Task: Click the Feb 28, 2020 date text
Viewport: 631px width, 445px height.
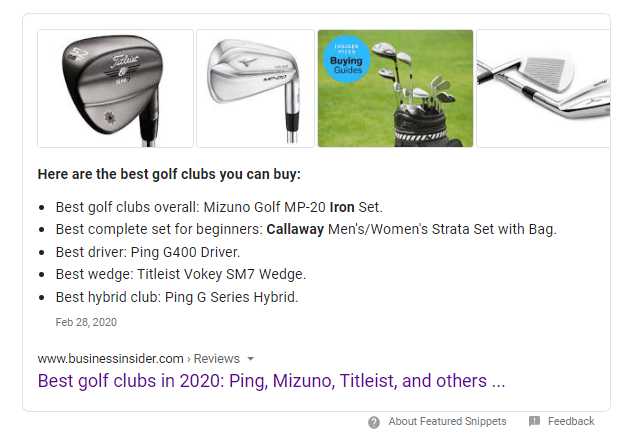Action: point(87,323)
